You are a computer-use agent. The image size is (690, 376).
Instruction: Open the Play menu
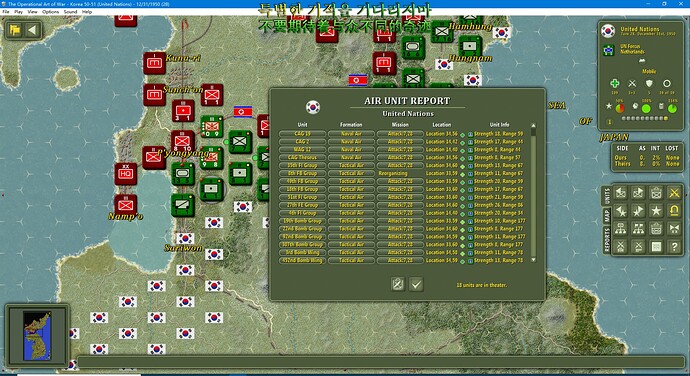(18, 12)
